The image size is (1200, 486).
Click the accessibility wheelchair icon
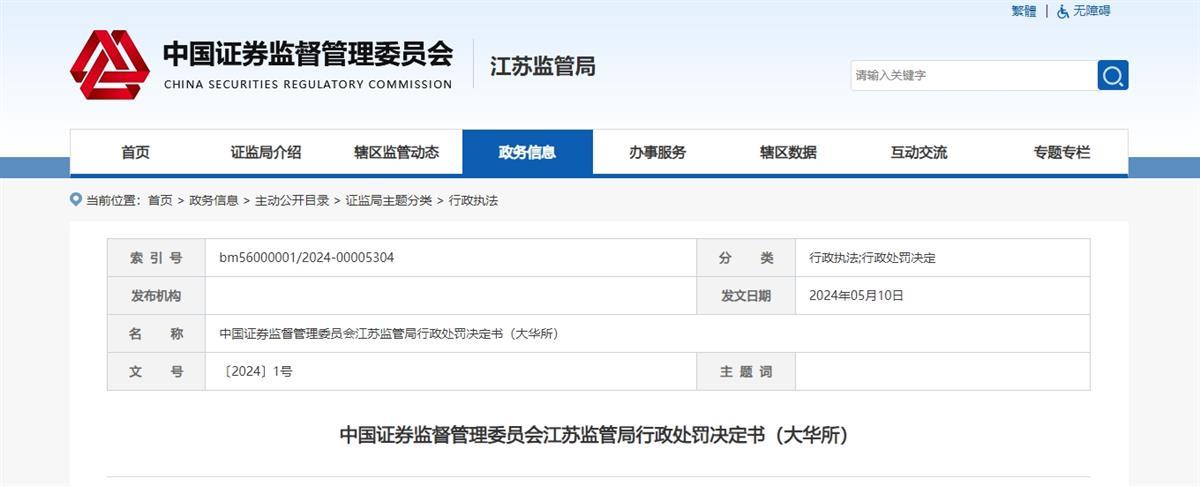coord(1063,11)
